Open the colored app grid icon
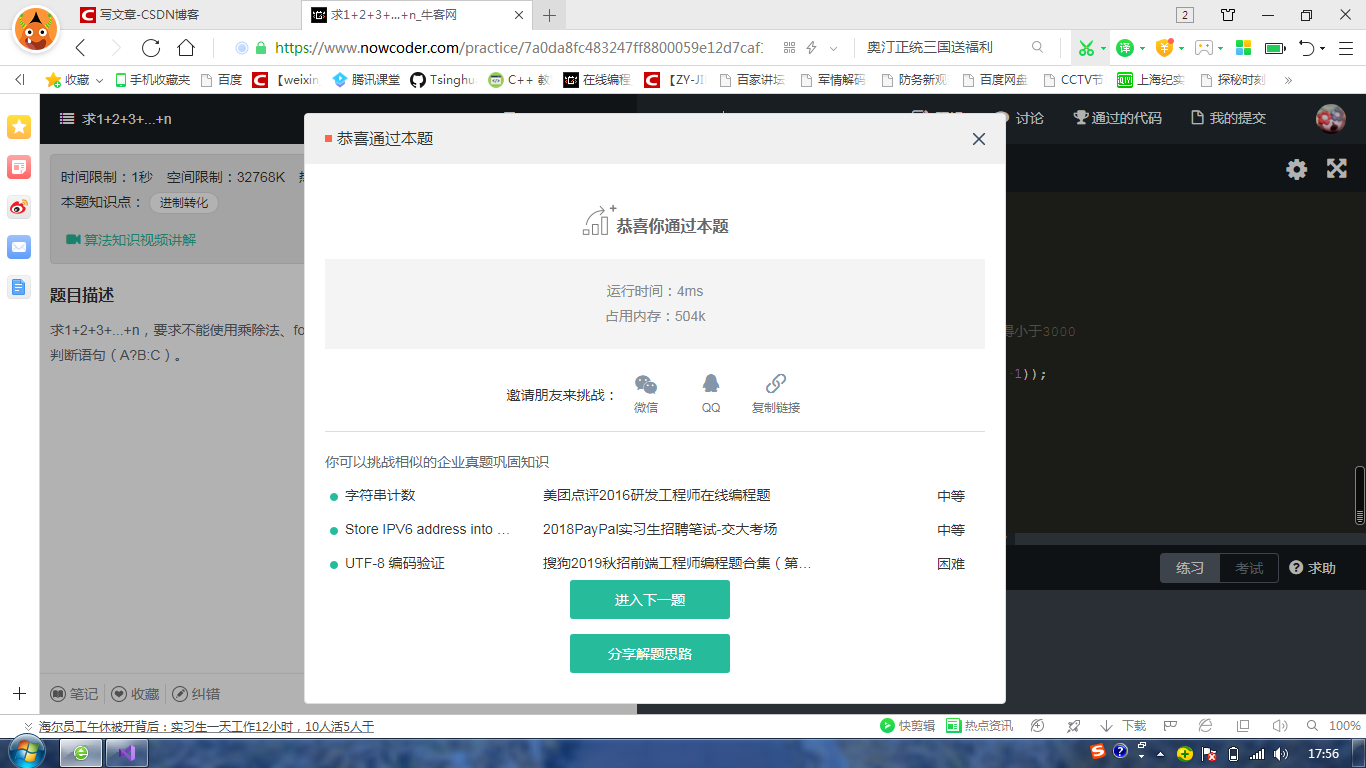Viewport: 1366px width, 768px height. [x=1241, y=47]
